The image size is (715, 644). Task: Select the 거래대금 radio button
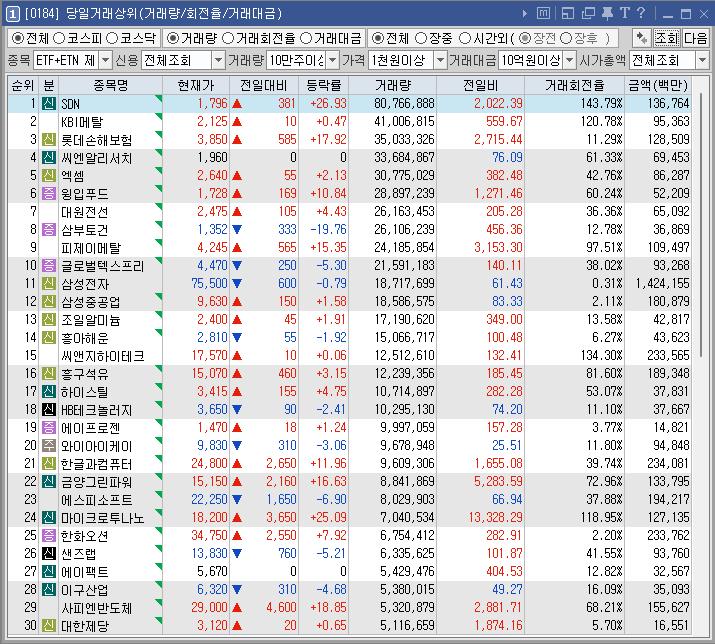click(x=306, y=38)
